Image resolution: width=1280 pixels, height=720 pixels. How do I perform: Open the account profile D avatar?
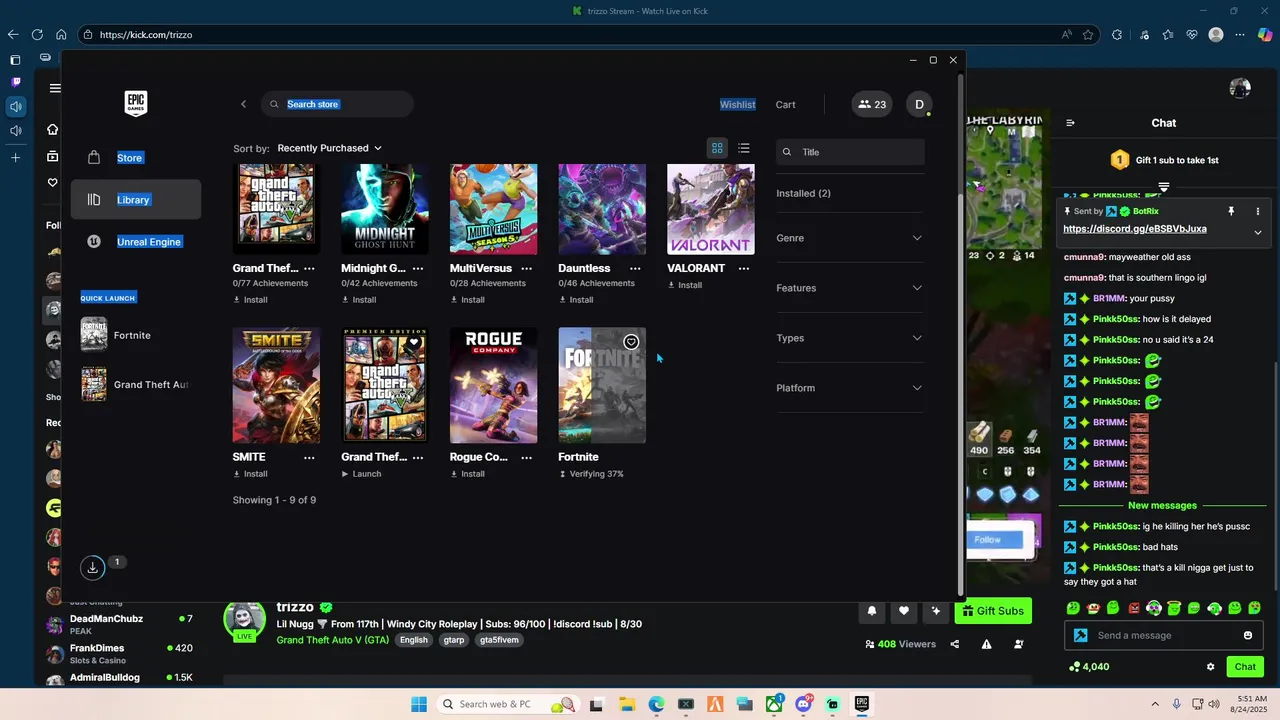[919, 104]
